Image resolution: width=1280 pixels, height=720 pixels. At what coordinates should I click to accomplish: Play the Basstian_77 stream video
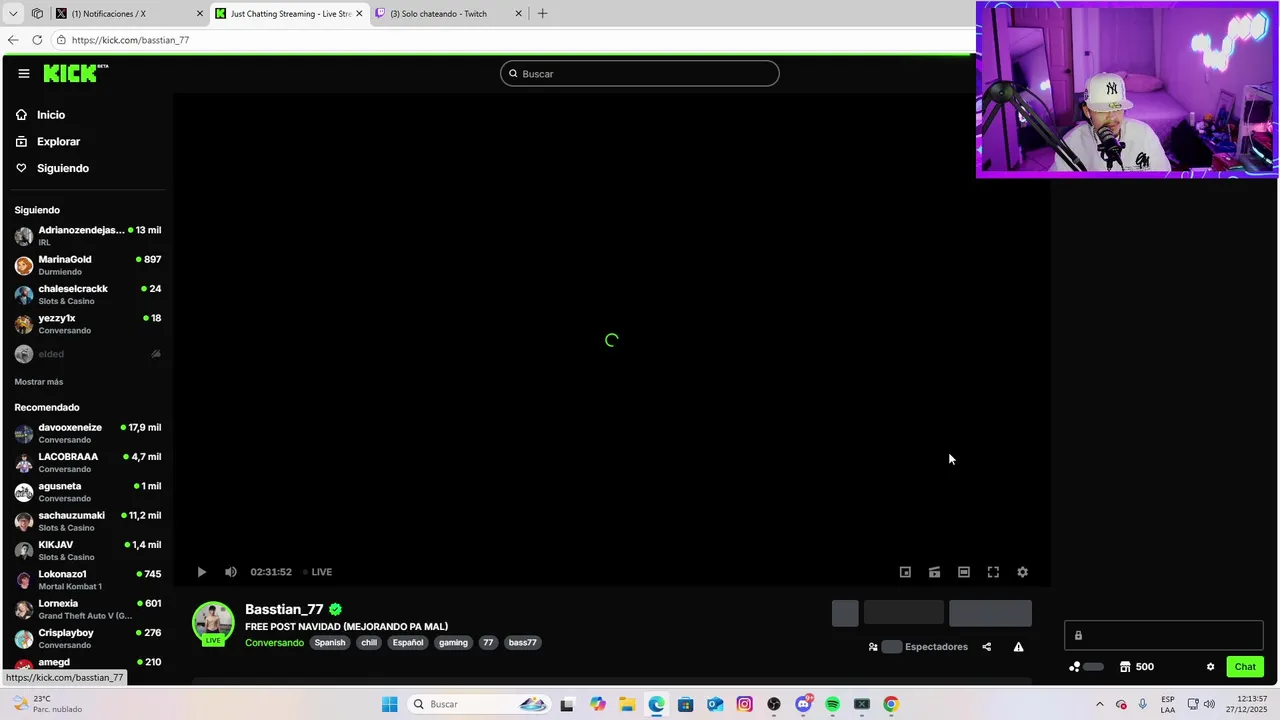(x=201, y=572)
